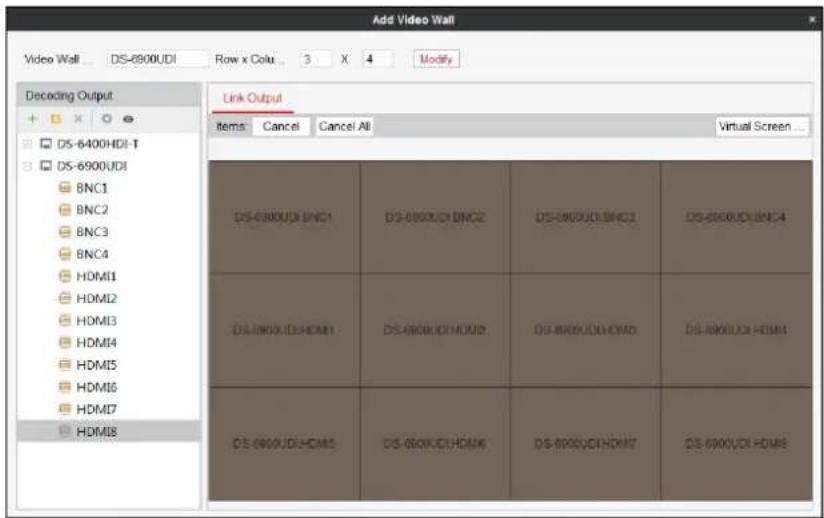Click the column count field showing 4

pos(377,59)
